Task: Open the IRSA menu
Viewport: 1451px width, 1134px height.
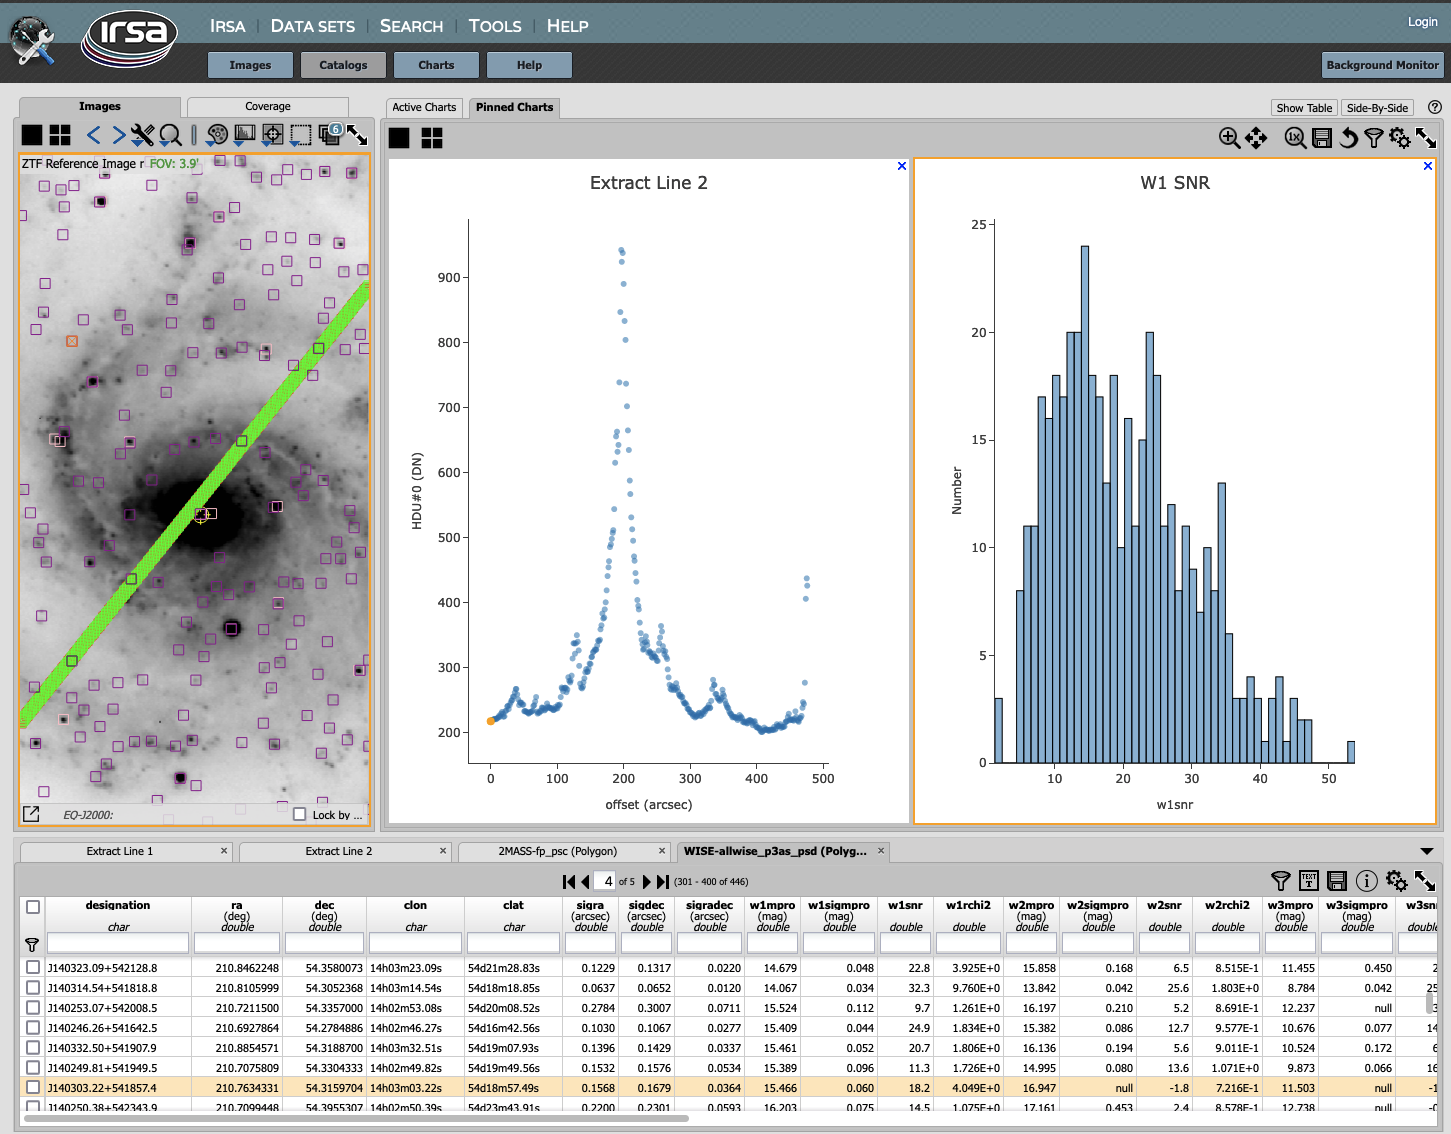Action: (x=227, y=26)
